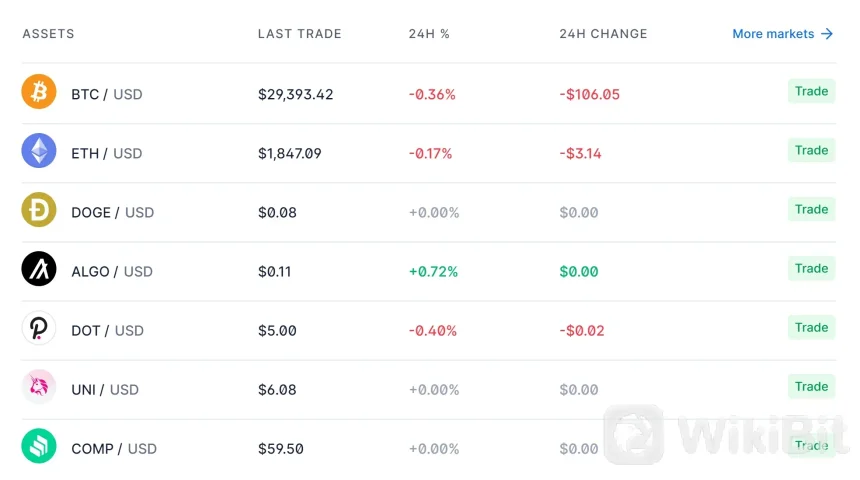Select the 24H % column header
Image resolution: width=860 pixels, height=480 pixels.
tap(429, 34)
